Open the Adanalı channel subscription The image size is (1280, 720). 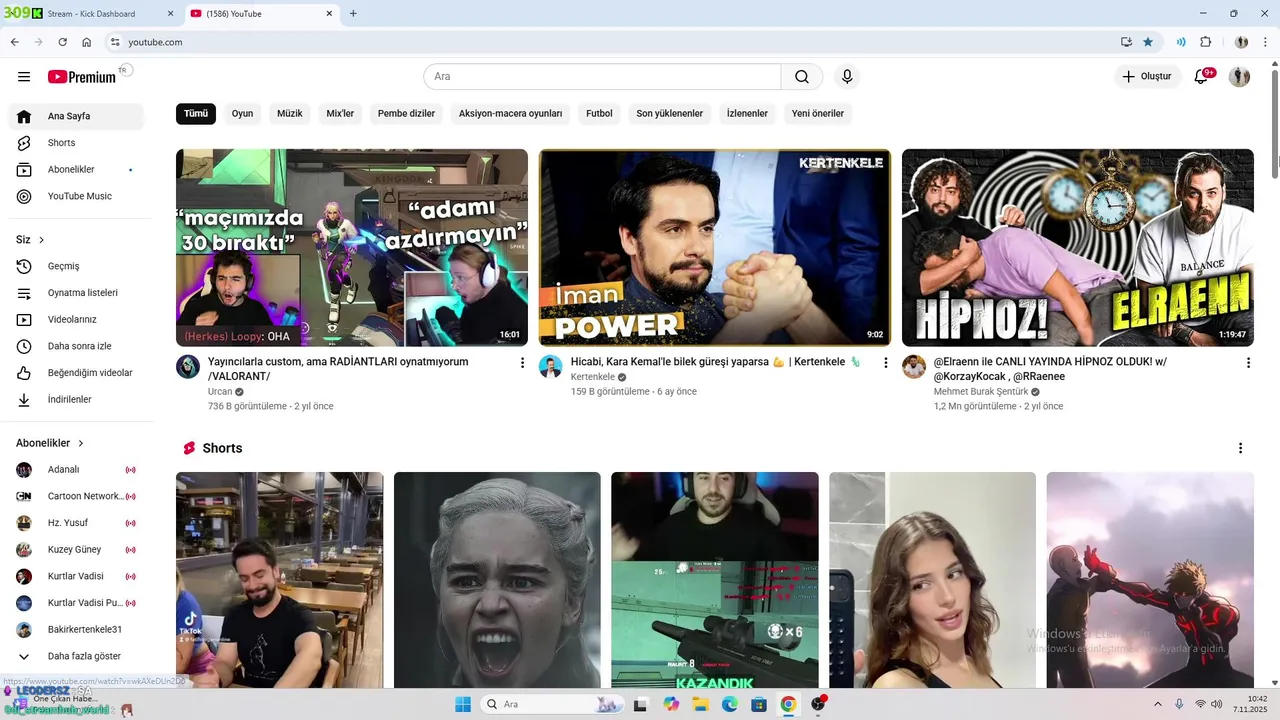click(x=77, y=470)
